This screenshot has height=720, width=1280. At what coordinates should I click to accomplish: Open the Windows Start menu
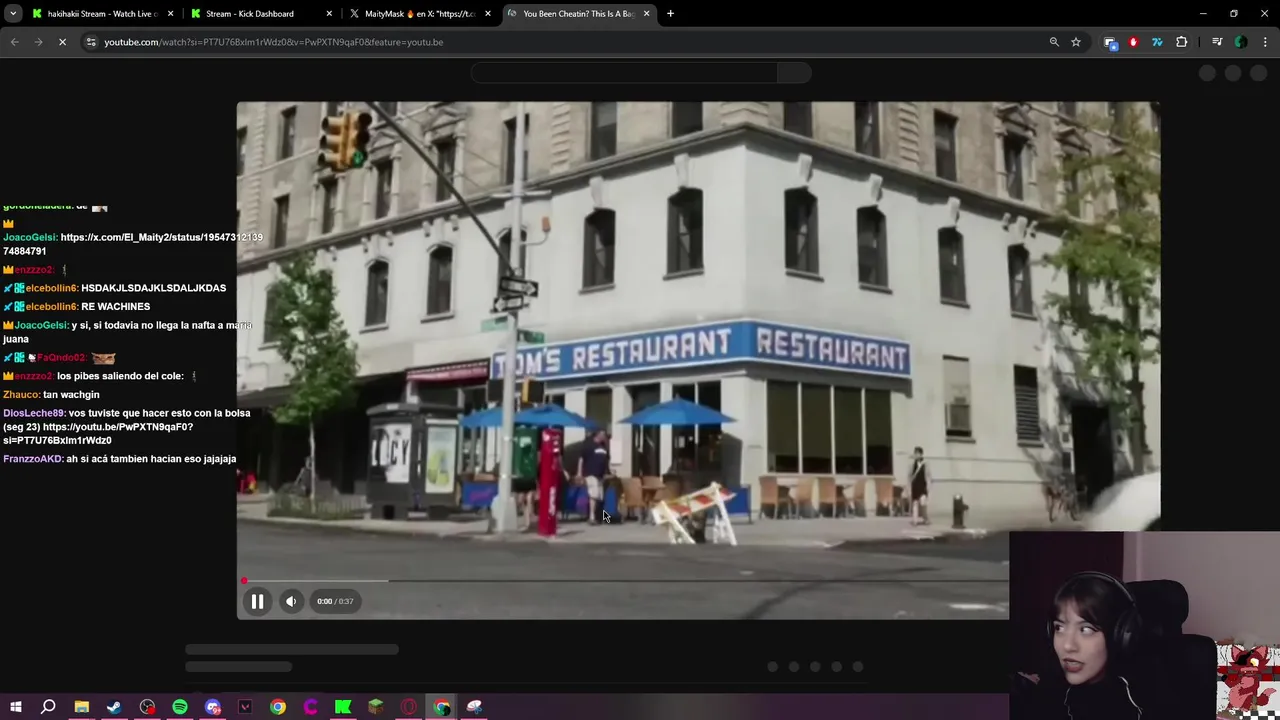point(16,707)
